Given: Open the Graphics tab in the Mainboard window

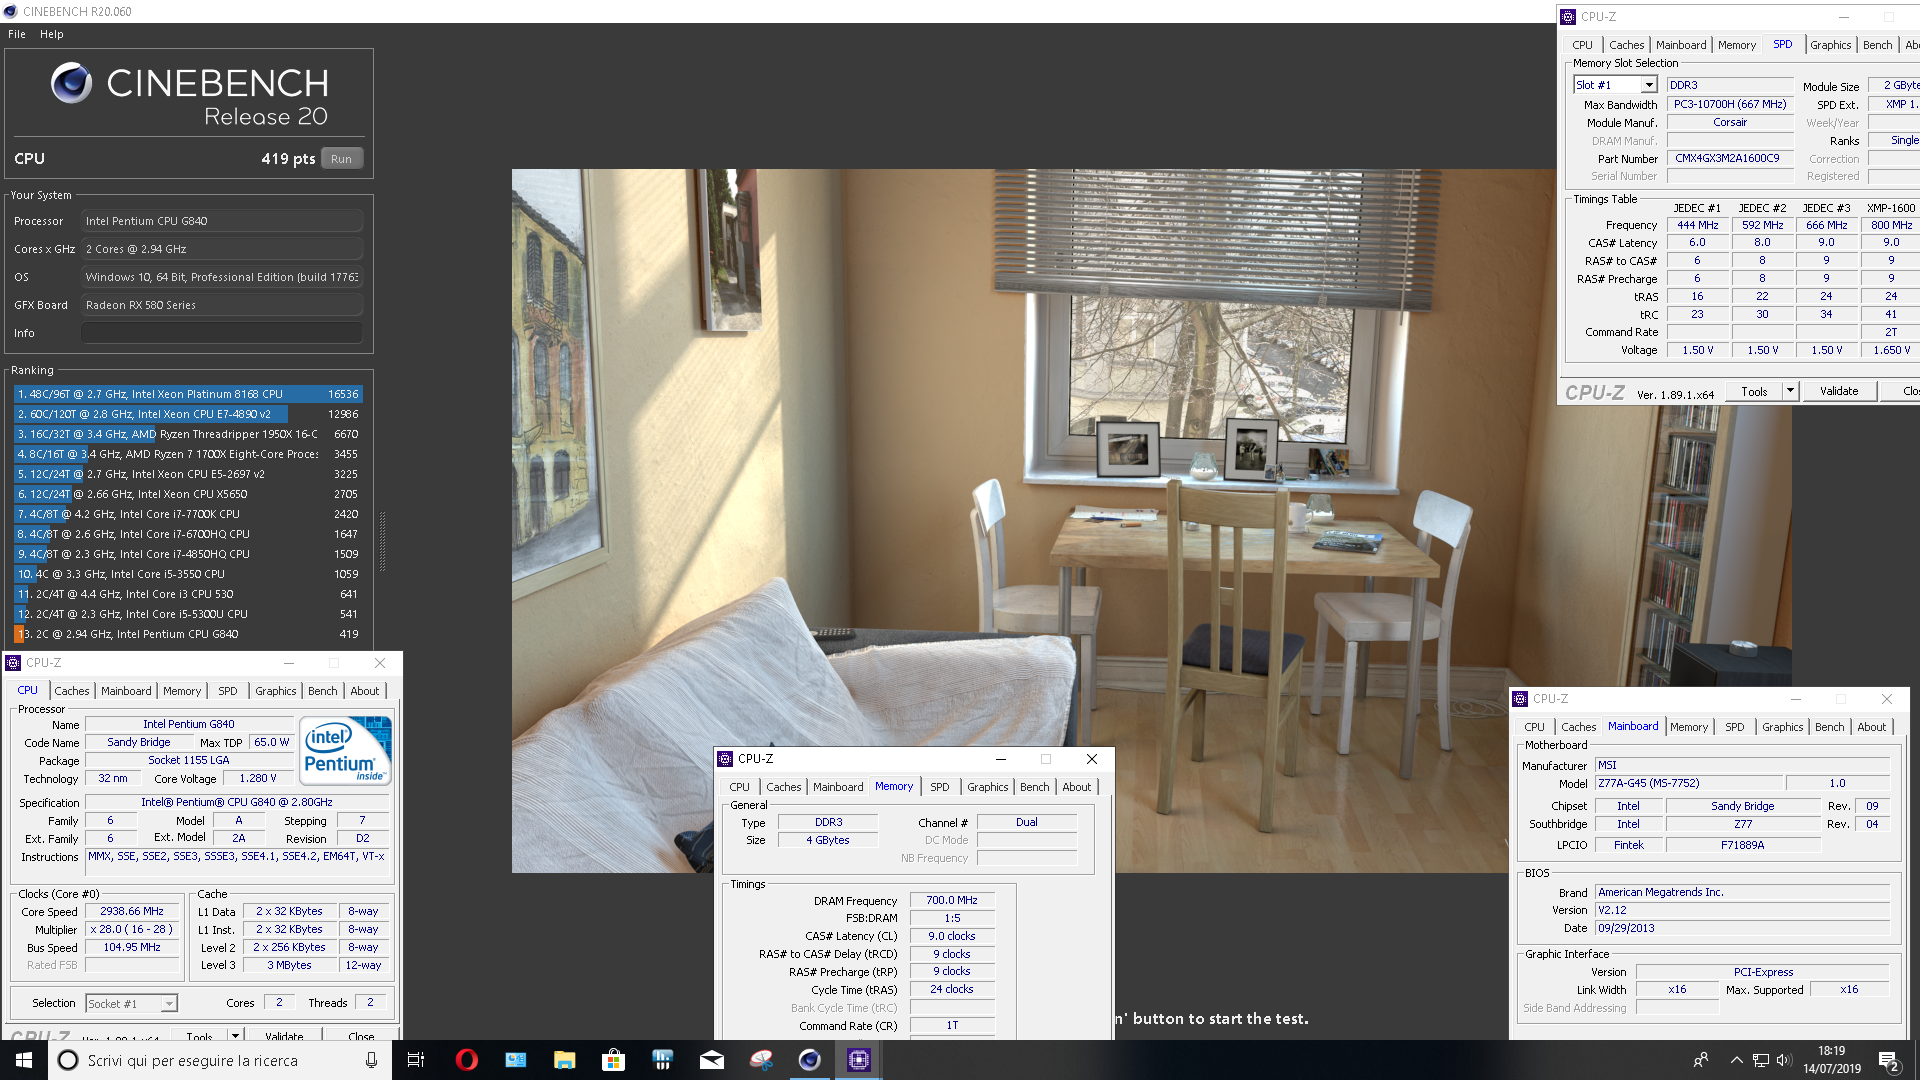Looking at the screenshot, I should point(1782,727).
